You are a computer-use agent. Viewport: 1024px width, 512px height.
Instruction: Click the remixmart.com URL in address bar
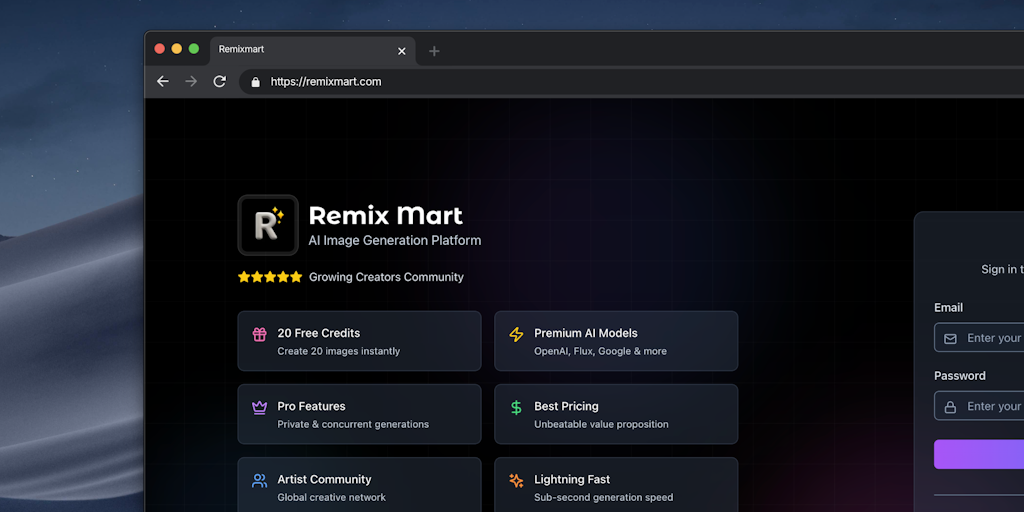pos(326,82)
